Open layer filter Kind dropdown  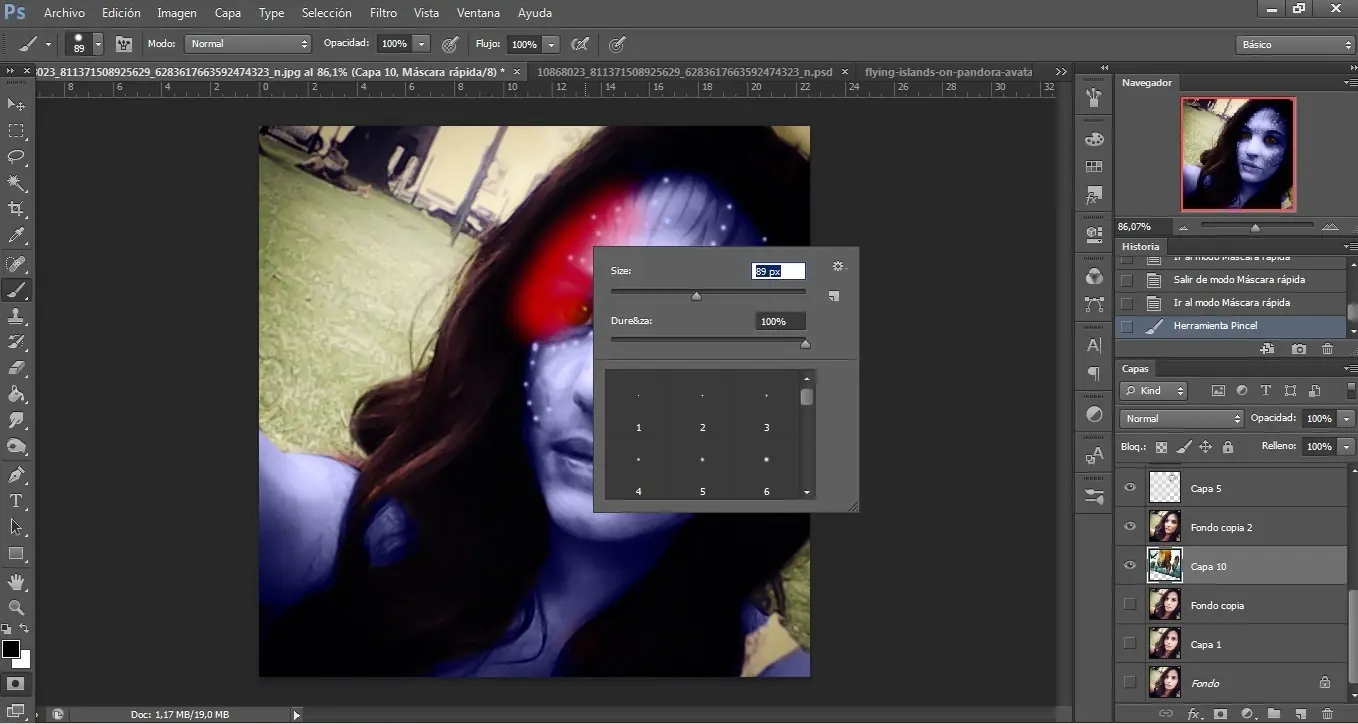coord(1153,391)
